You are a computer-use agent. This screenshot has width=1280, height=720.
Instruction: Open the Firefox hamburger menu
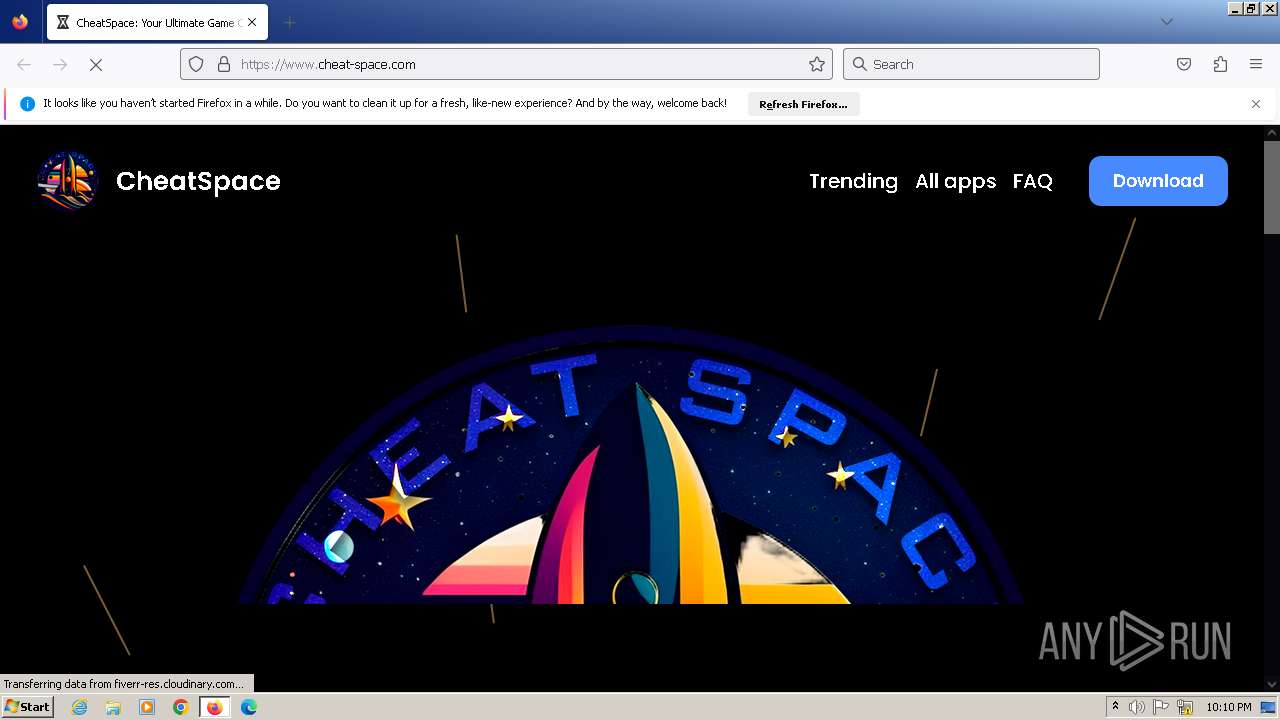(x=1256, y=64)
